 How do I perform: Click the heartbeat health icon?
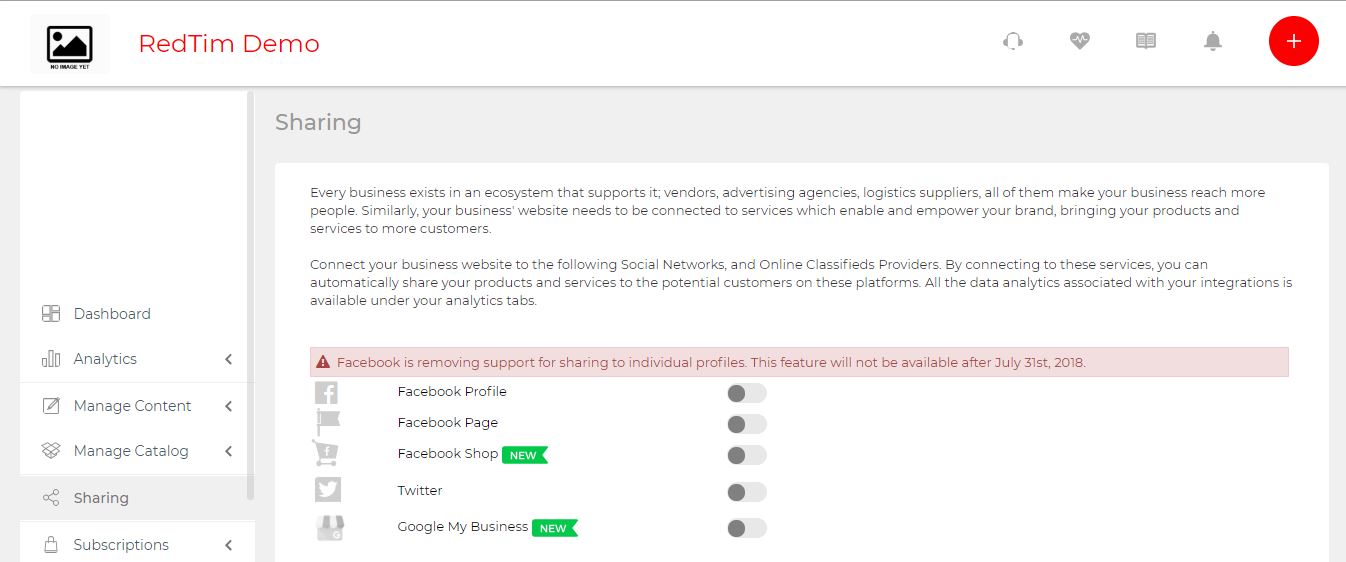point(1079,41)
